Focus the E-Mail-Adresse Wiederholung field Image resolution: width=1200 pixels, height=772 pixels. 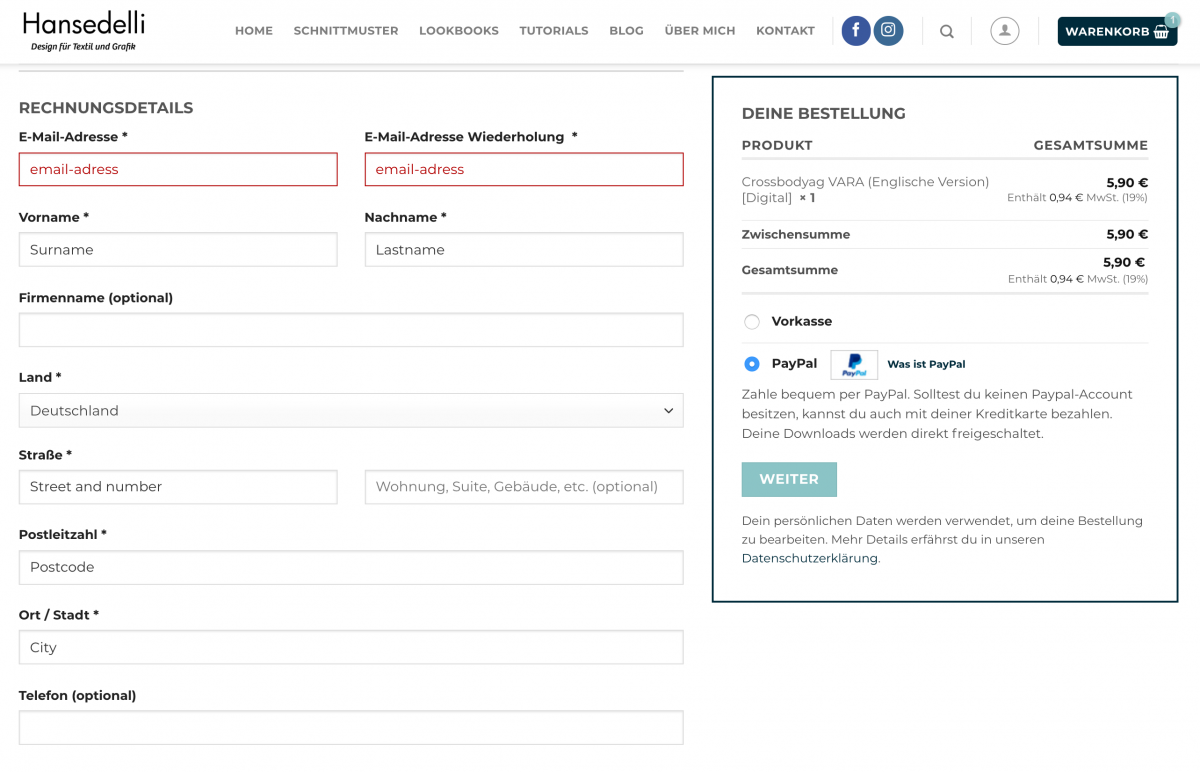coord(524,169)
